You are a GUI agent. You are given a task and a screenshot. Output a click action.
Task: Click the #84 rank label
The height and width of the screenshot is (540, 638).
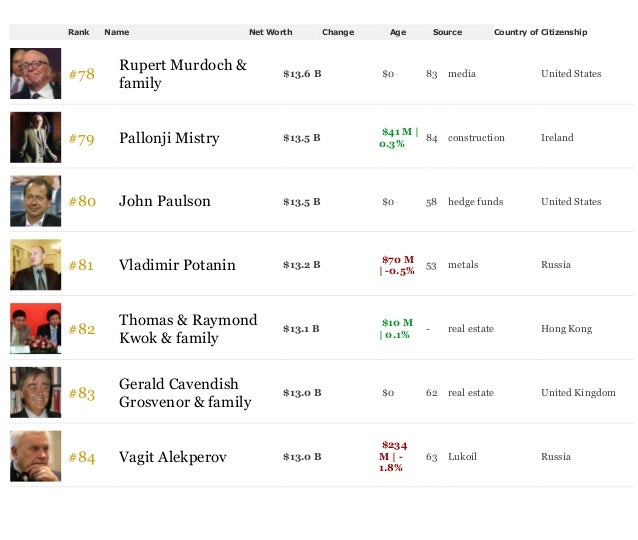pos(82,457)
